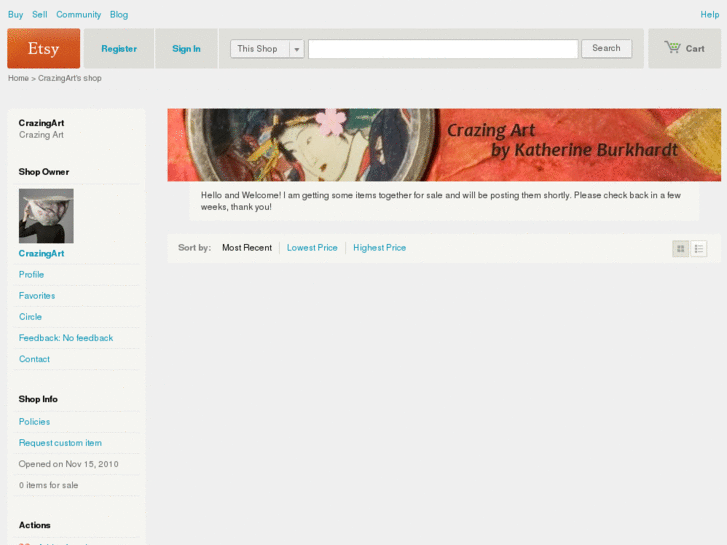Click the CrazingArt shop title in sidebar
This screenshot has height=545, width=727.
41,123
